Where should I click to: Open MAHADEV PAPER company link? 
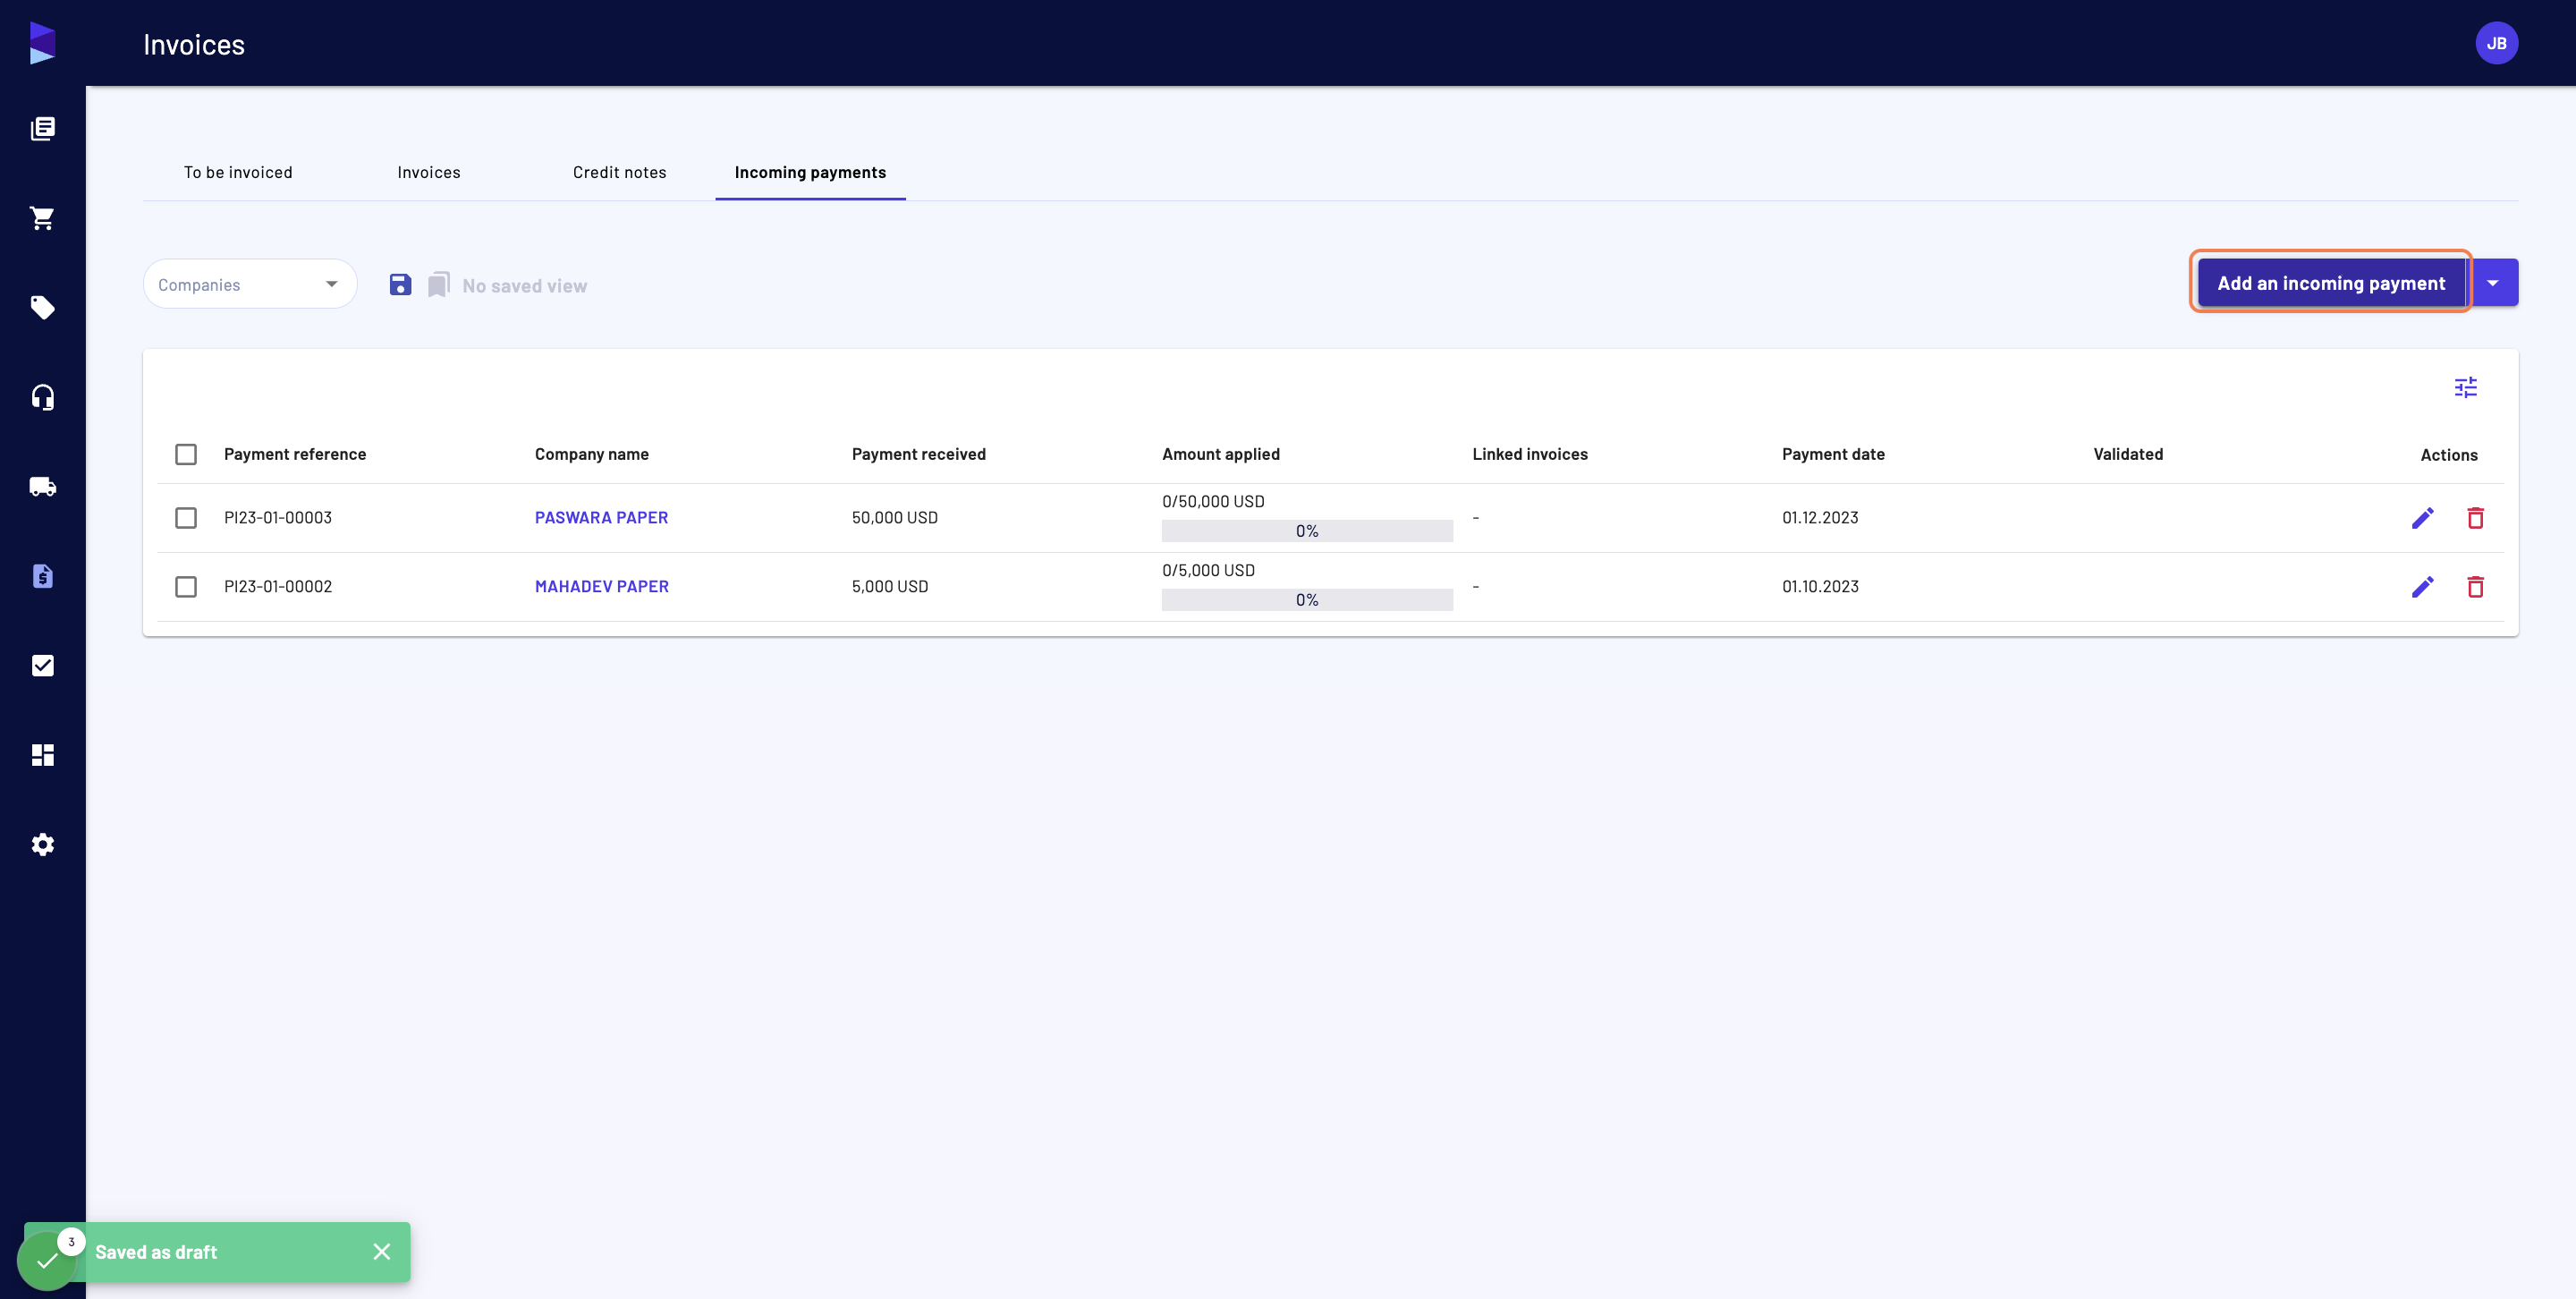coord(602,587)
